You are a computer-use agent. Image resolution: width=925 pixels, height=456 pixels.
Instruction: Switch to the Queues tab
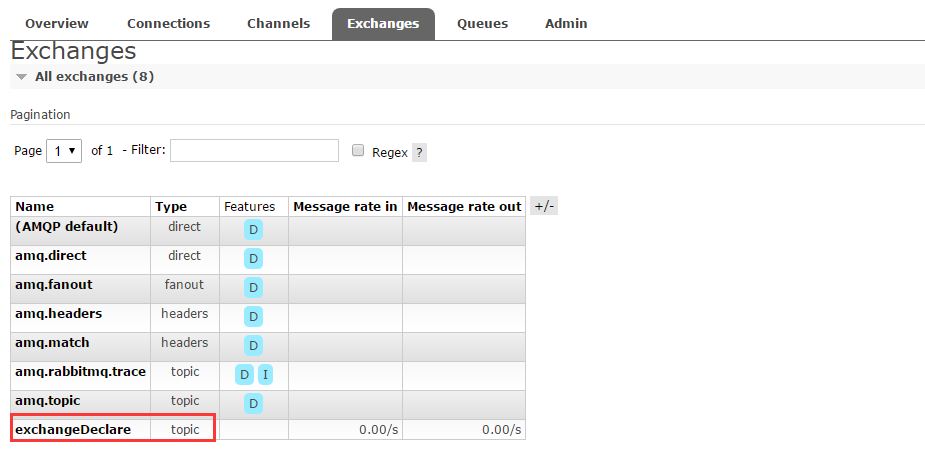click(482, 24)
